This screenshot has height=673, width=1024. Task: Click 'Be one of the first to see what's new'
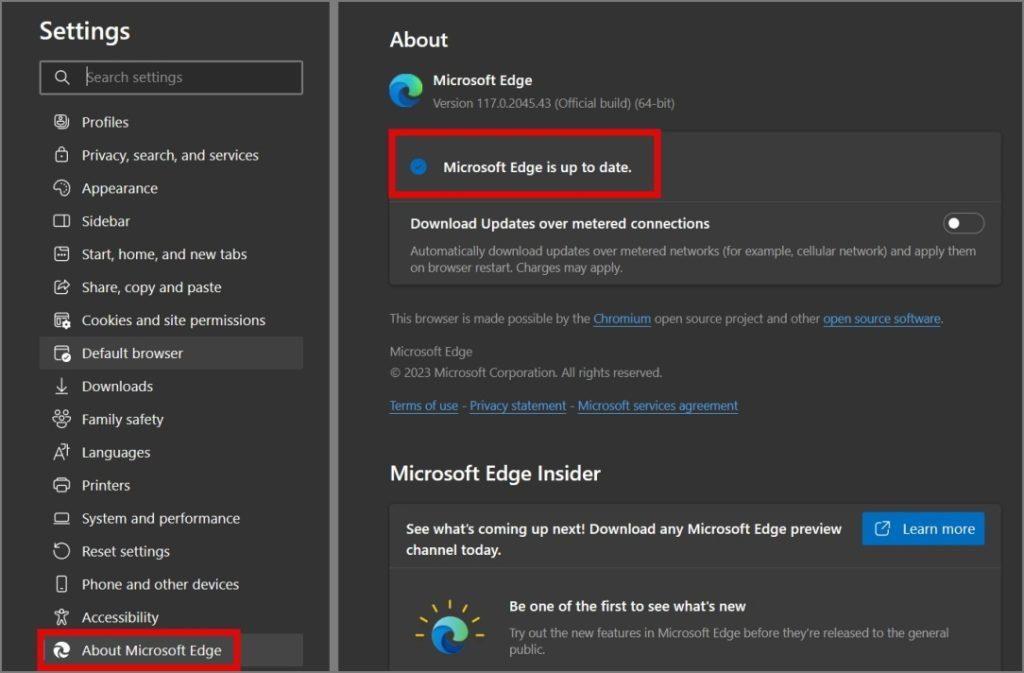628,606
